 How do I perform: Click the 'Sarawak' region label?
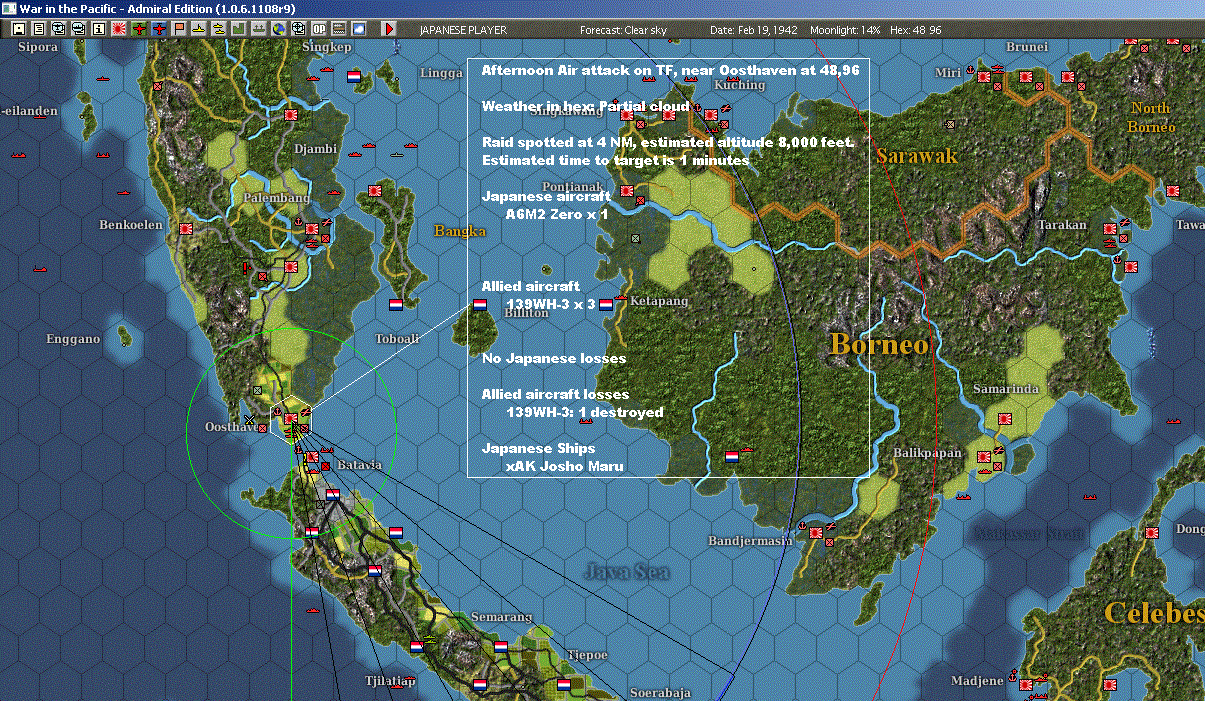pos(917,156)
